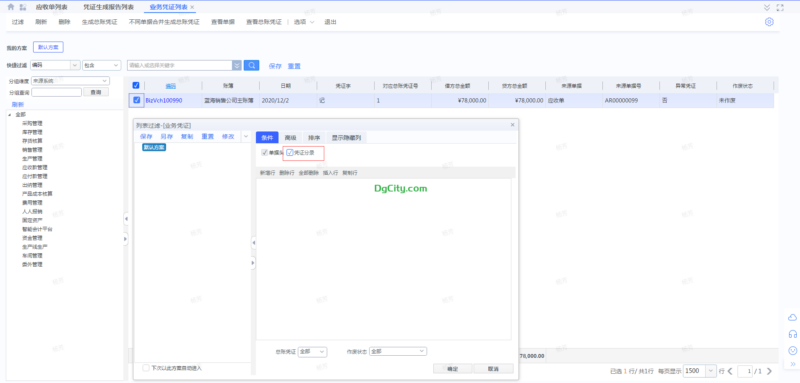
Task: Select 销售管理 in the left tree
Action: pos(32,149)
